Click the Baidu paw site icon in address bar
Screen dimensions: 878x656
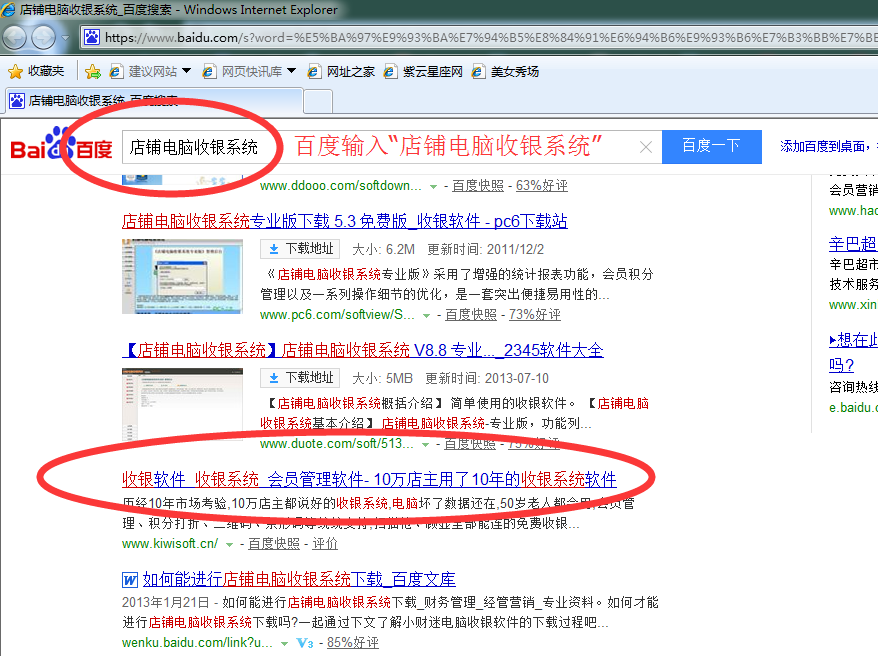pyautogui.click(x=91, y=38)
